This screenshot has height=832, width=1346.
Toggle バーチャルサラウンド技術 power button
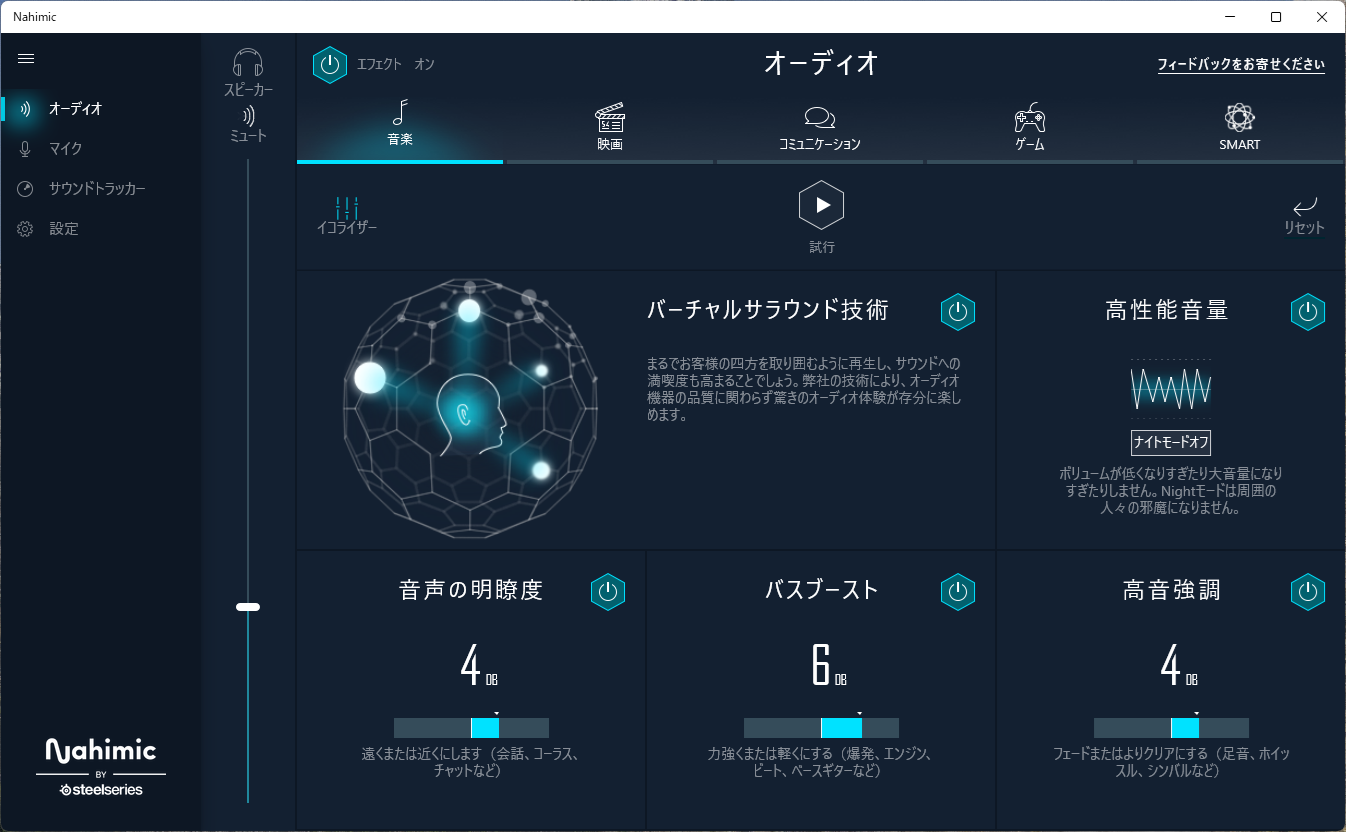click(958, 312)
